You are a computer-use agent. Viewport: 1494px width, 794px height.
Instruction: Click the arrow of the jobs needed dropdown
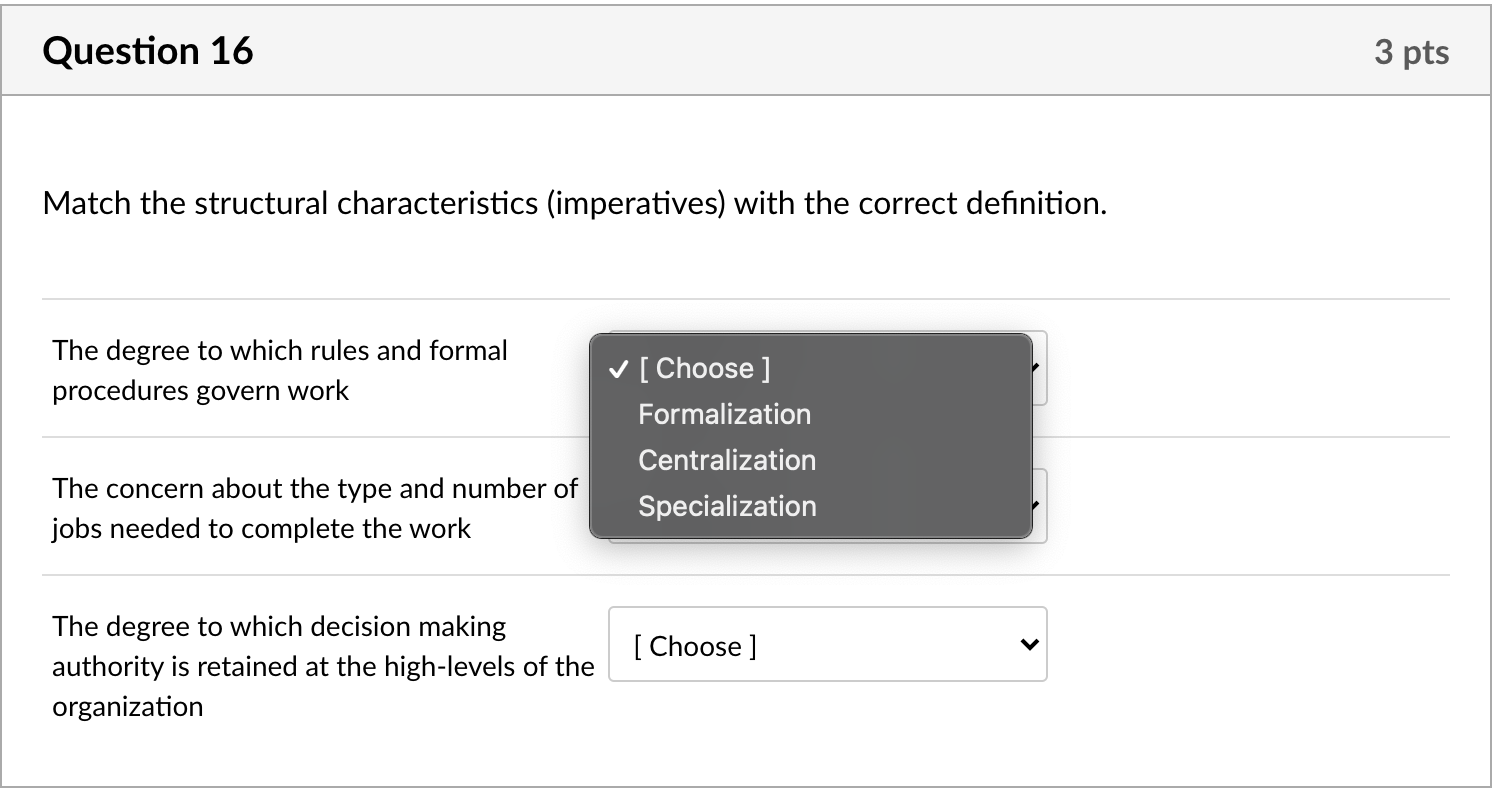1038,506
